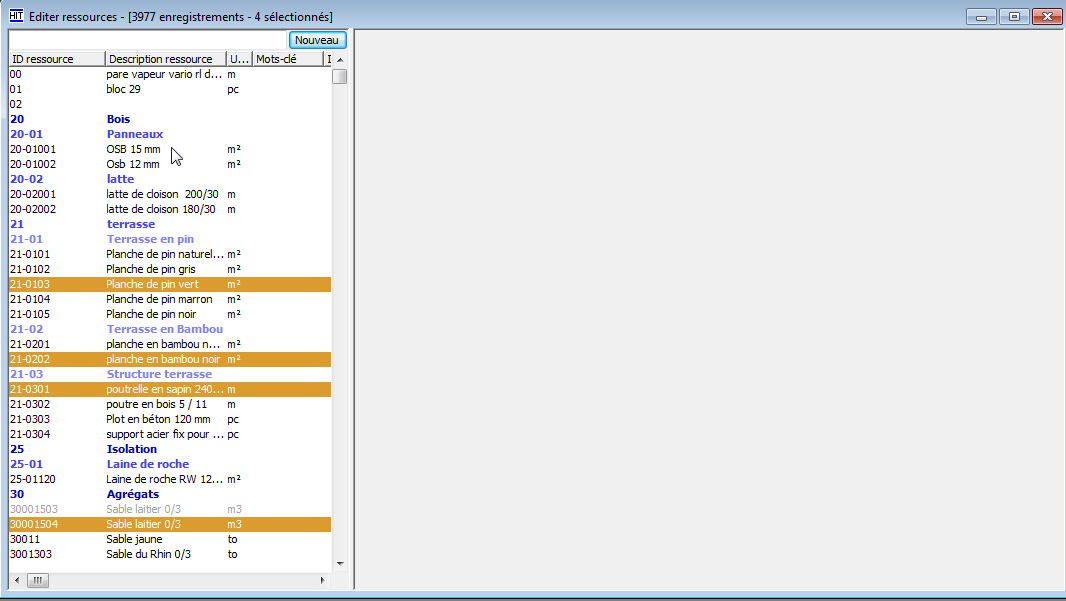The width and height of the screenshot is (1066, 601).
Task: Sort by ID ressource column header
Action: pos(56,59)
